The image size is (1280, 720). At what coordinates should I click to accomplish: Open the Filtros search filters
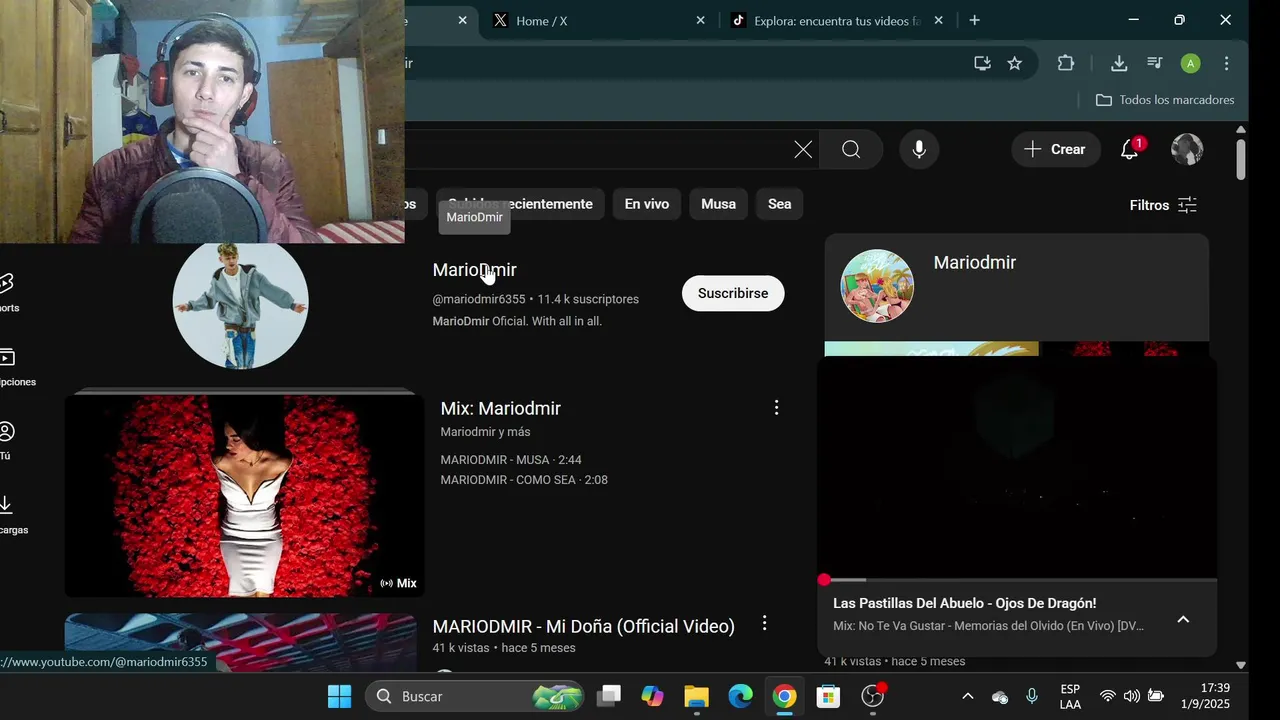click(1163, 205)
